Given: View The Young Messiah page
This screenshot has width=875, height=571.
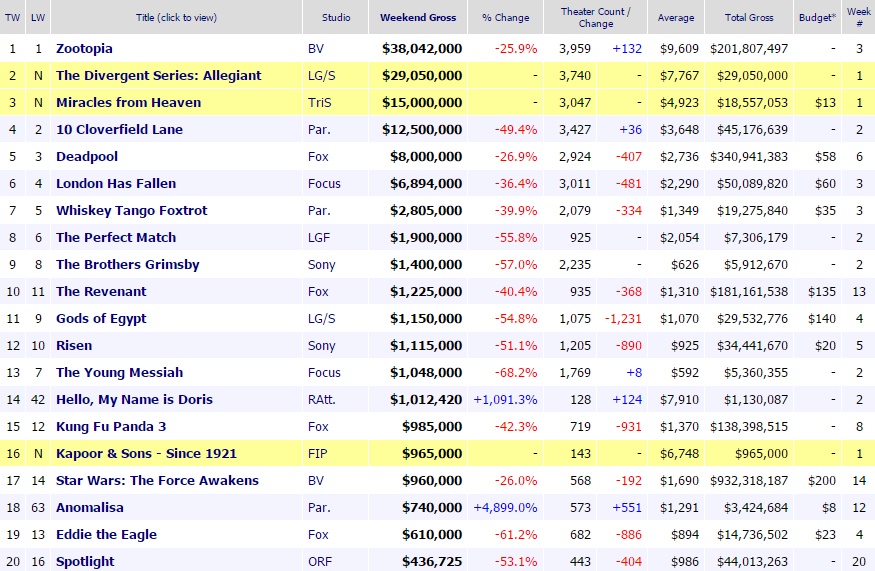Looking at the screenshot, I should pyautogui.click(x=119, y=373).
